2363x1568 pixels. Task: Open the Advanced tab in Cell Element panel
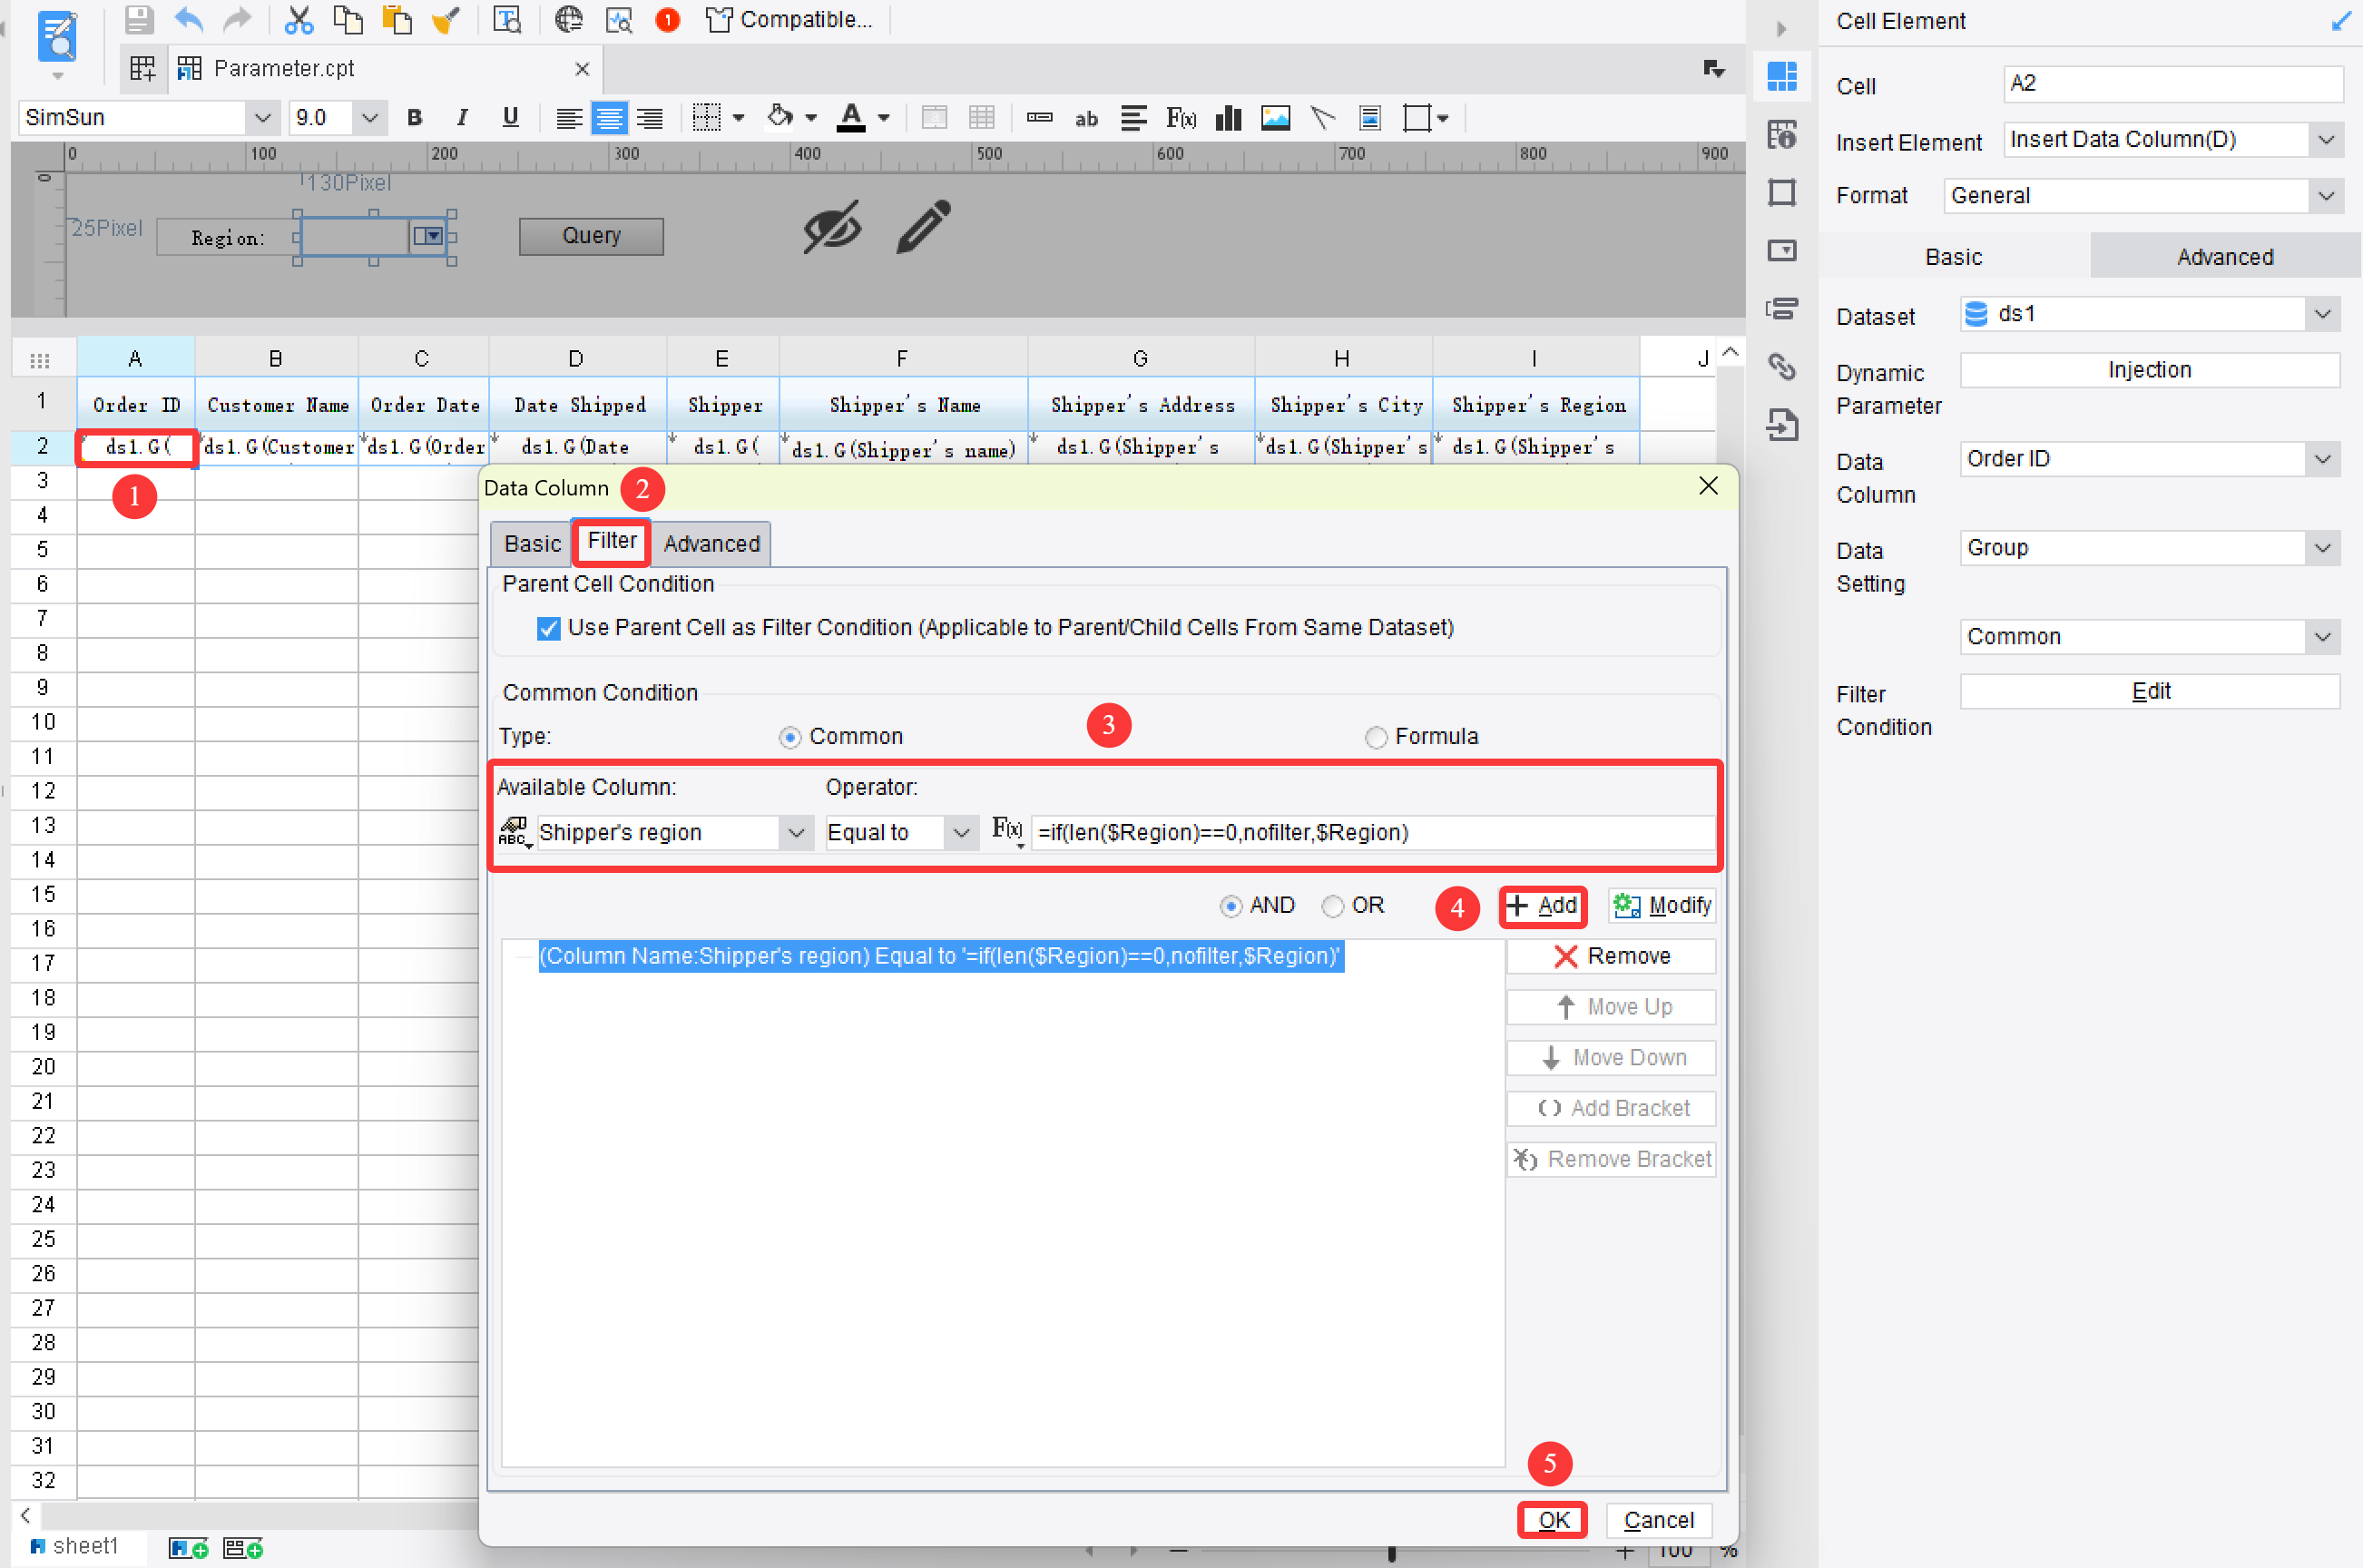point(2223,256)
